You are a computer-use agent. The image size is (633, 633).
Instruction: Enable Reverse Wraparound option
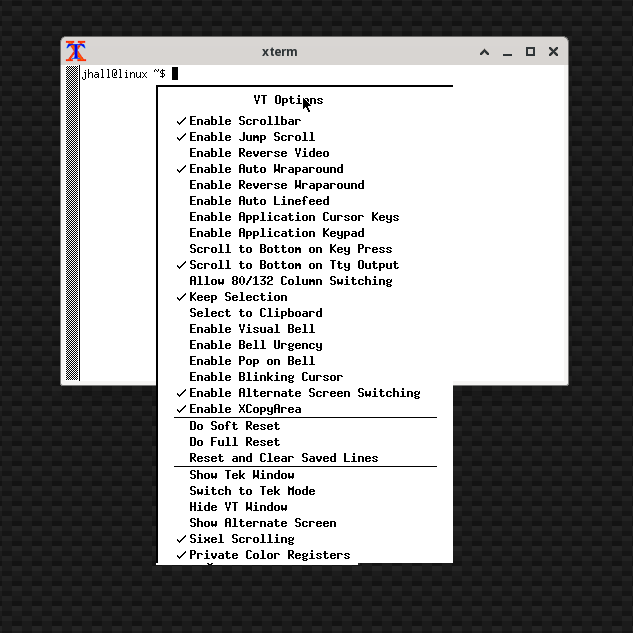click(x=305, y=185)
